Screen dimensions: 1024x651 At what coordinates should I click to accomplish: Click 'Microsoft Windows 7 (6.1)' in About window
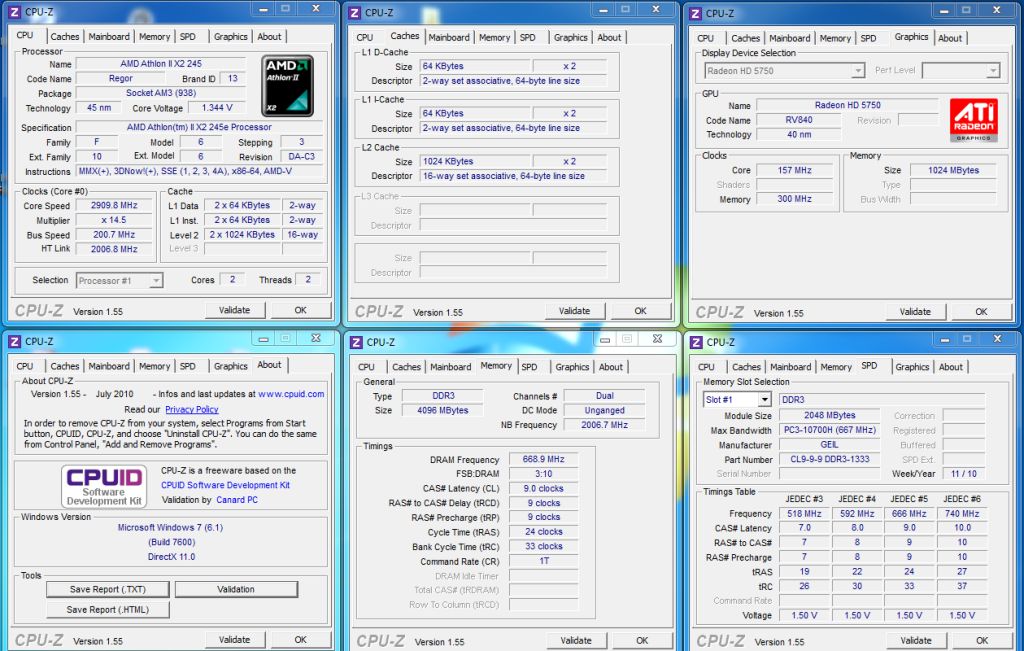[x=170, y=528]
